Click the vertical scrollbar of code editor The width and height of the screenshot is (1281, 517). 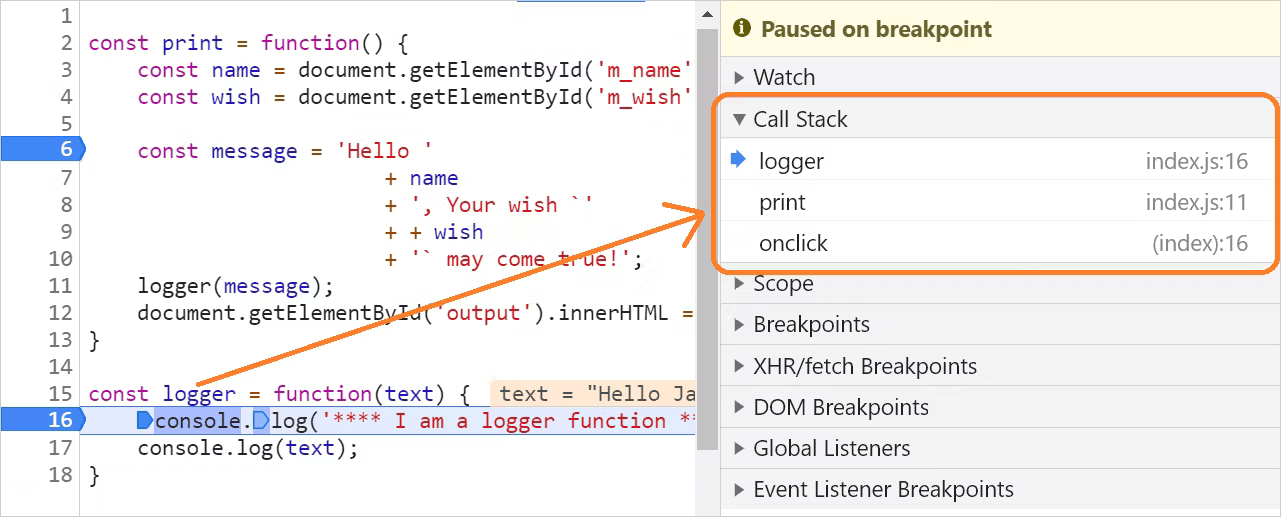pyautogui.click(x=707, y=239)
